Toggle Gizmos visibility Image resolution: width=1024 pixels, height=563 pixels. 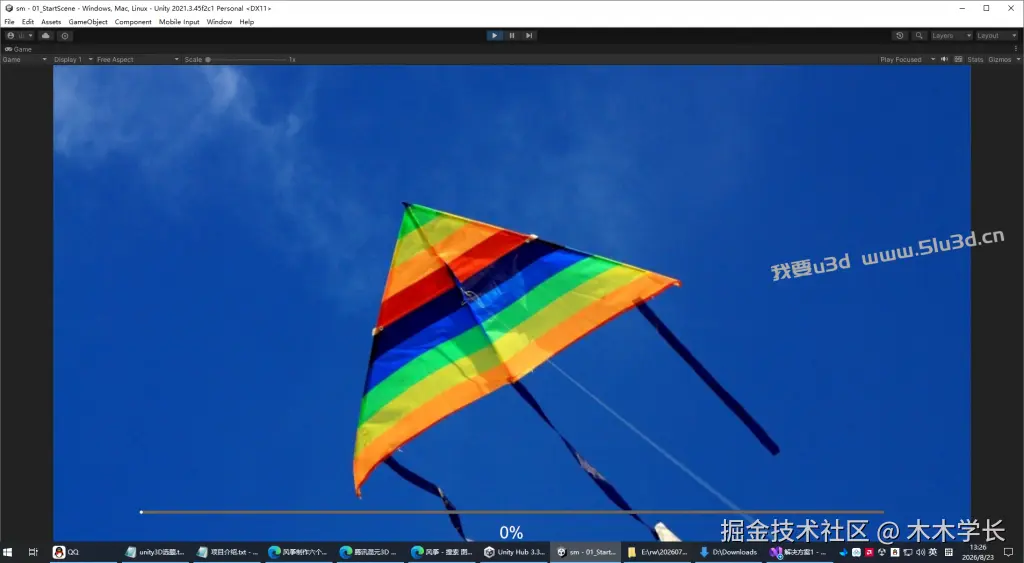tap(999, 59)
